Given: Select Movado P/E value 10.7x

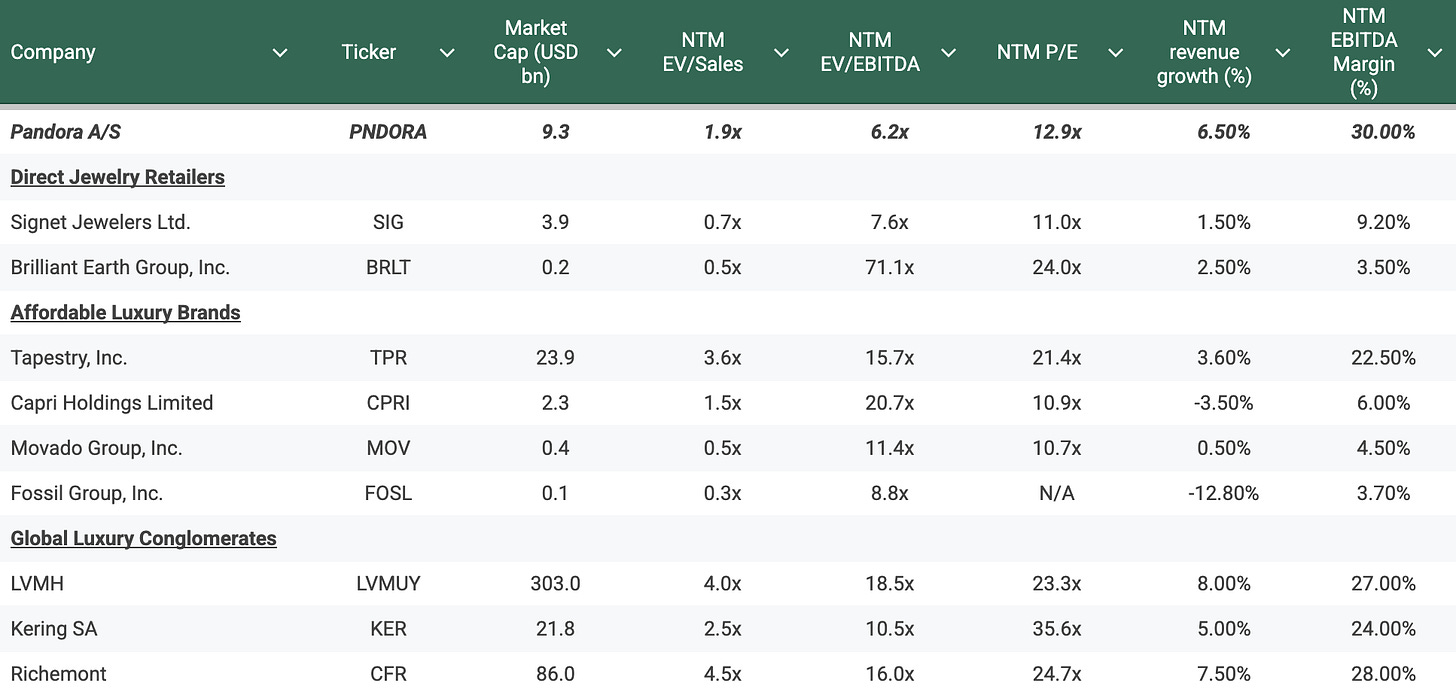Looking at the screenshot, I should pyautogui.click(x=1056, y=448).
